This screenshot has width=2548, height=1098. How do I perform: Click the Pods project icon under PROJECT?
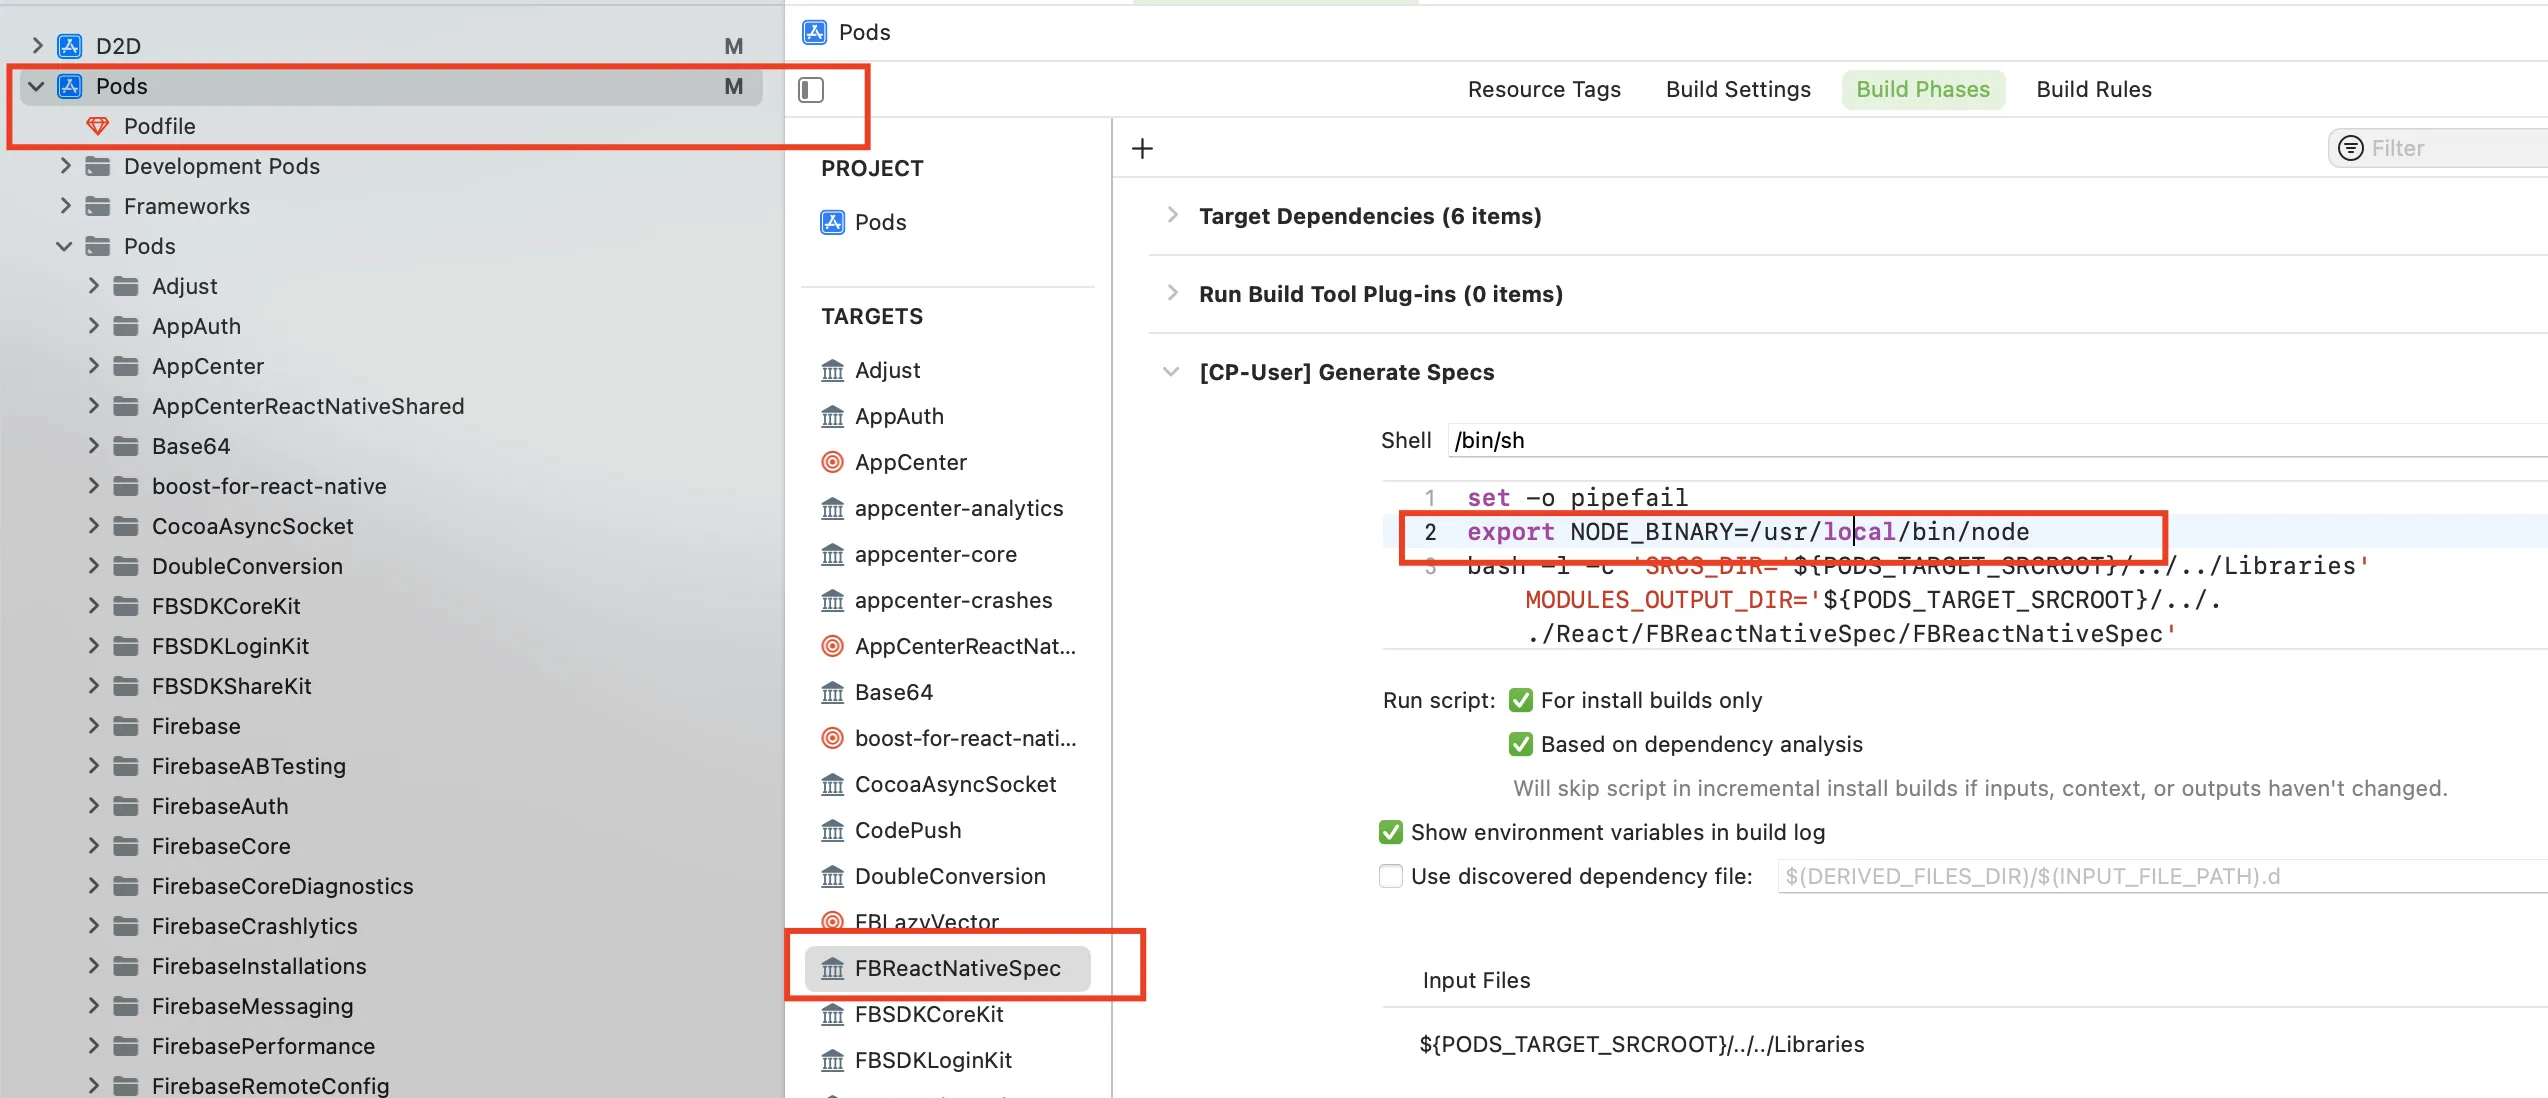(832, 222)
